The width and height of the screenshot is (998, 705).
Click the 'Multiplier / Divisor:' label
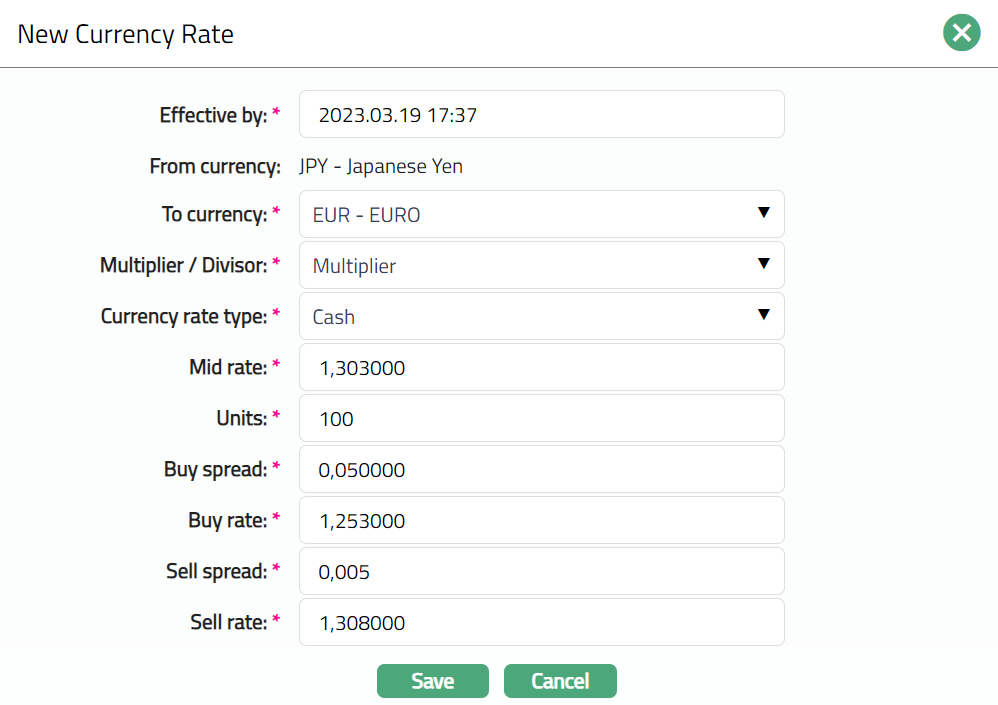[x=183, y=265]
